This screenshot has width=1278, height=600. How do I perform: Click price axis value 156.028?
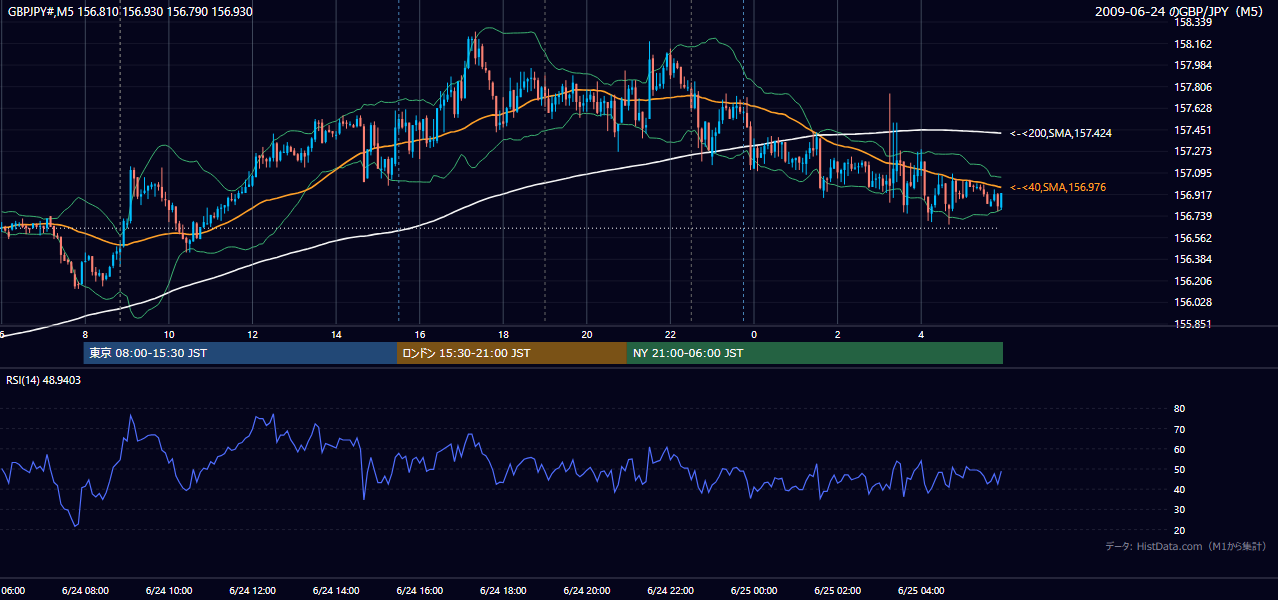coord(1192,302)
